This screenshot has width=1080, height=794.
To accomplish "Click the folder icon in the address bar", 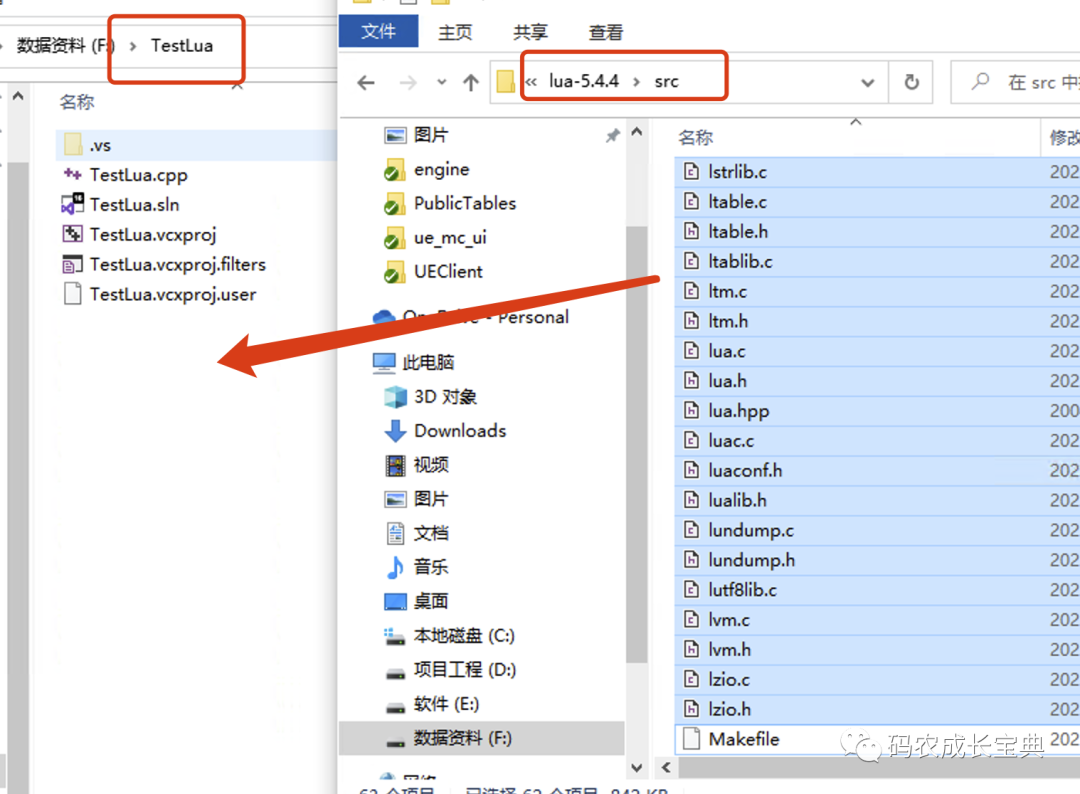I will (x=504, y=80).
